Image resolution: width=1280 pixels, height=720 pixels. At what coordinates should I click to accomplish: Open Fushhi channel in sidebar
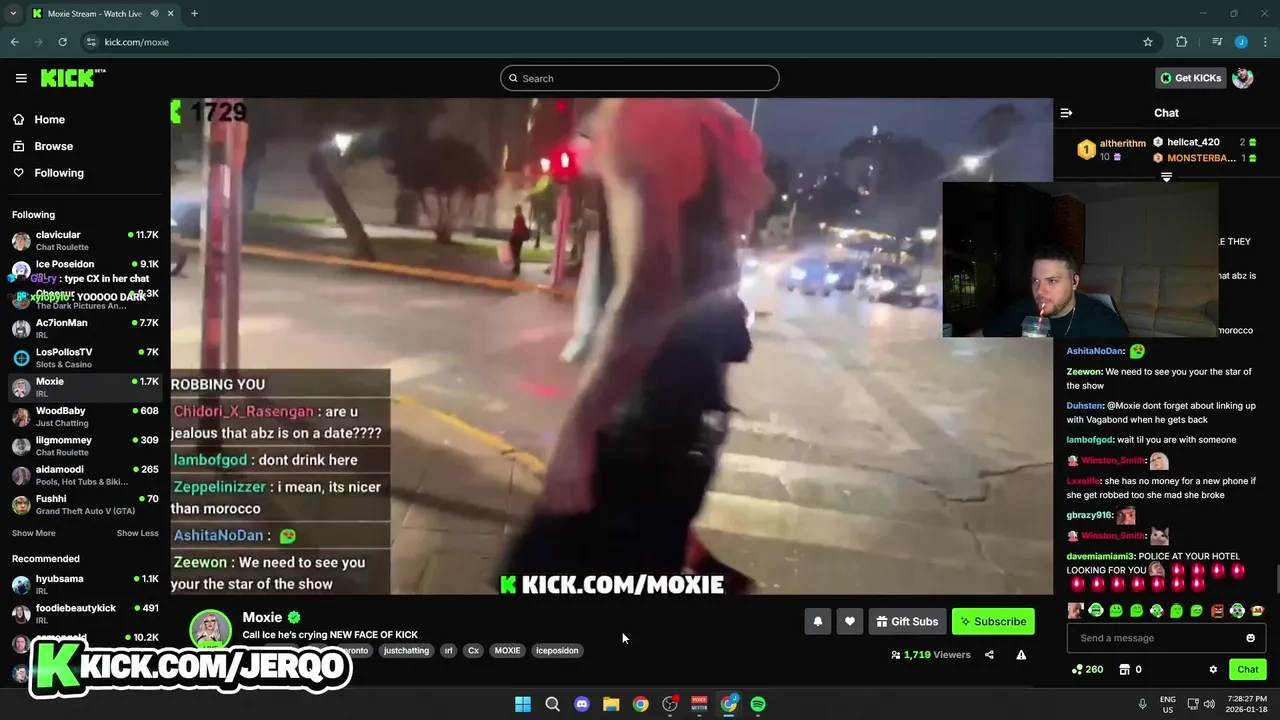pyautogui.click(x=85, y=504)
